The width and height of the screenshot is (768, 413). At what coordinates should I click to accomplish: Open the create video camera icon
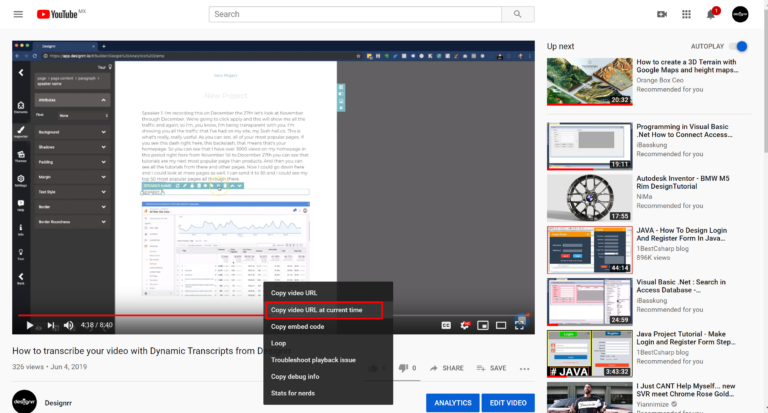(x=662, y=14)
